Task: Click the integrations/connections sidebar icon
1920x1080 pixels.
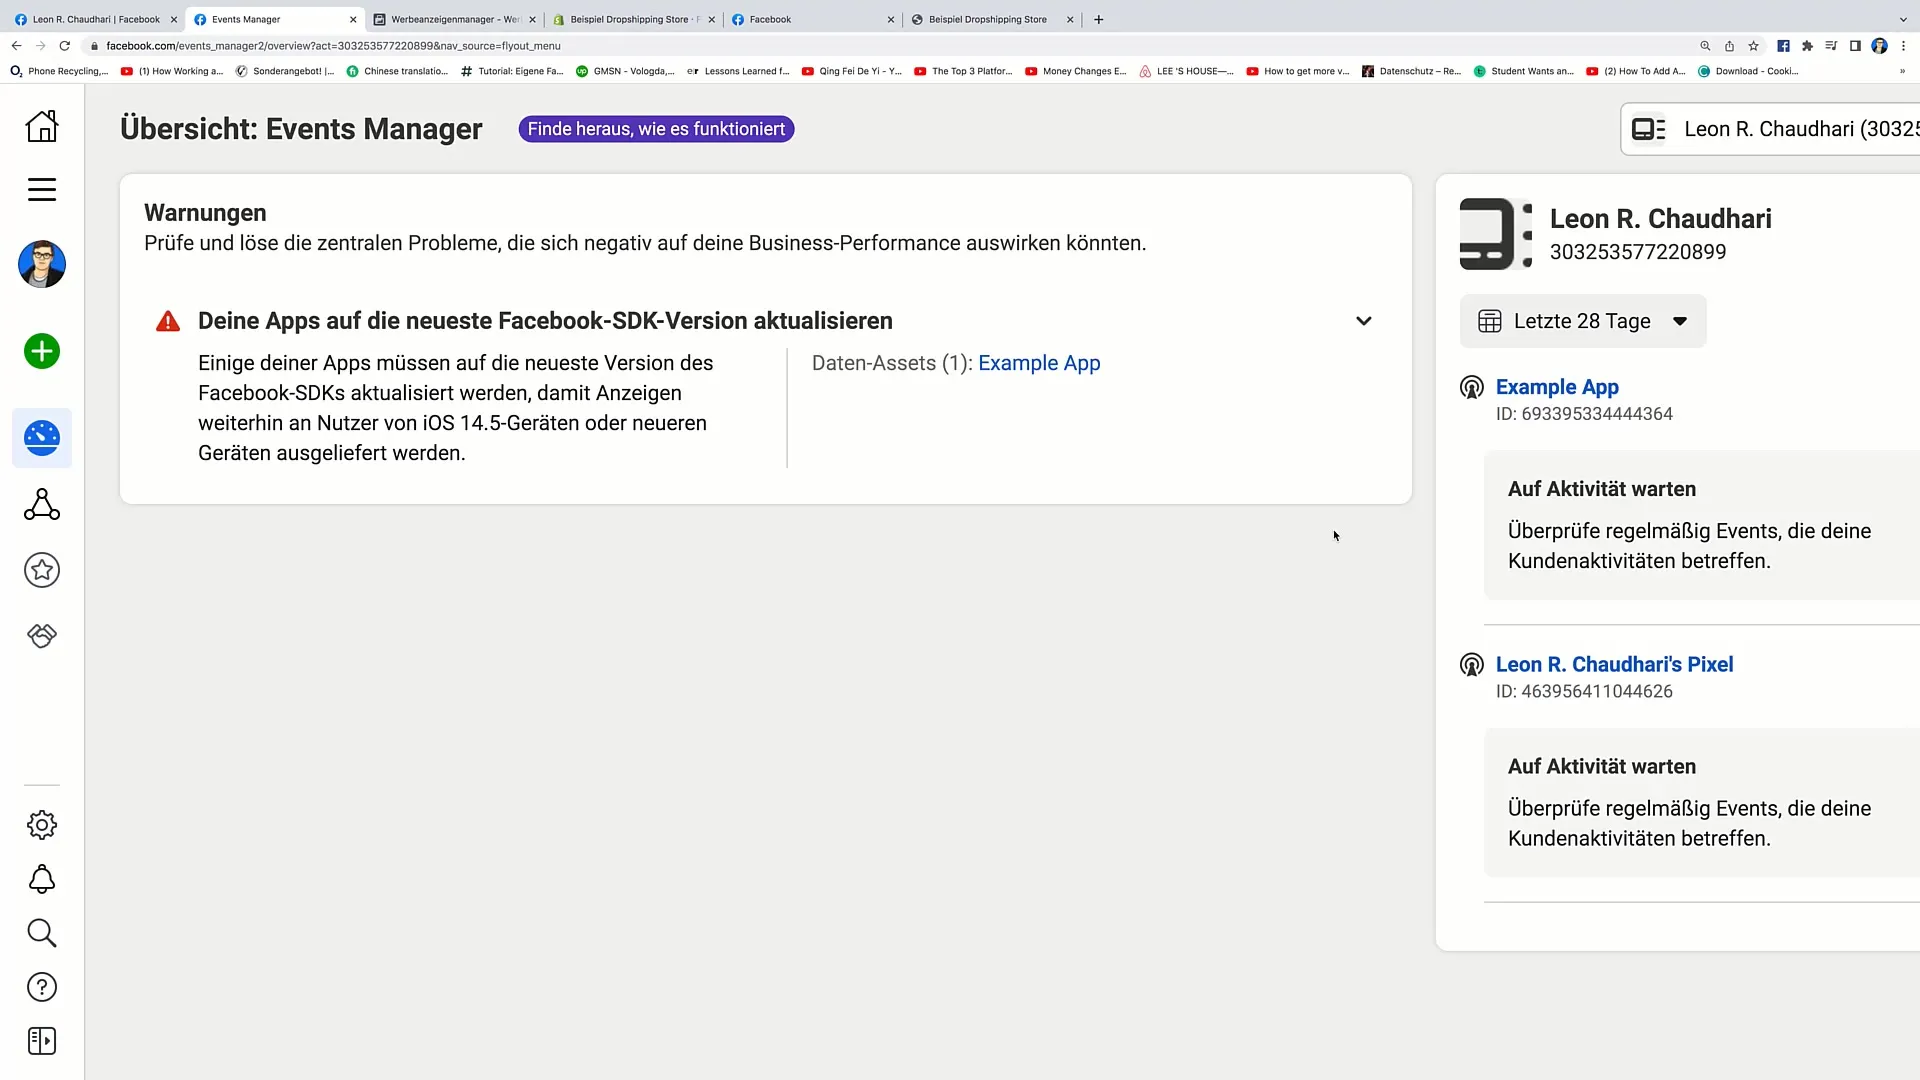Action: click(42, 636)
